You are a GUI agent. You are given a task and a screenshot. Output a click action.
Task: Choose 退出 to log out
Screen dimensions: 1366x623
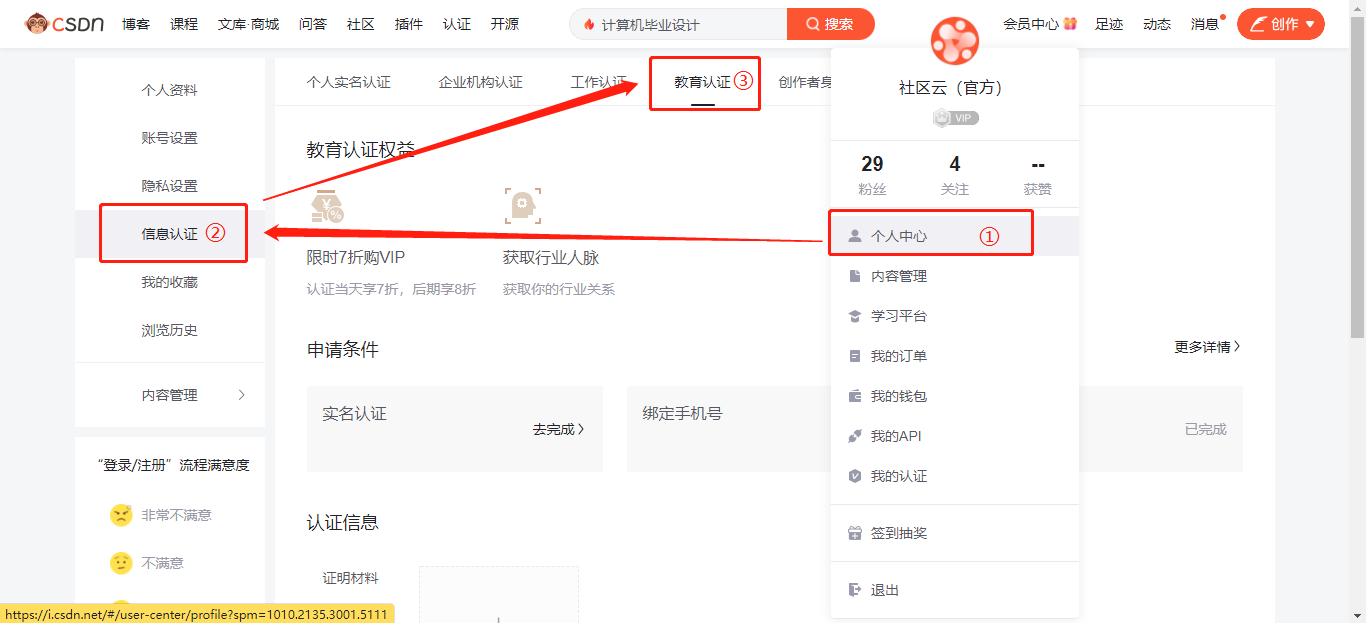(x=955, y=590)
